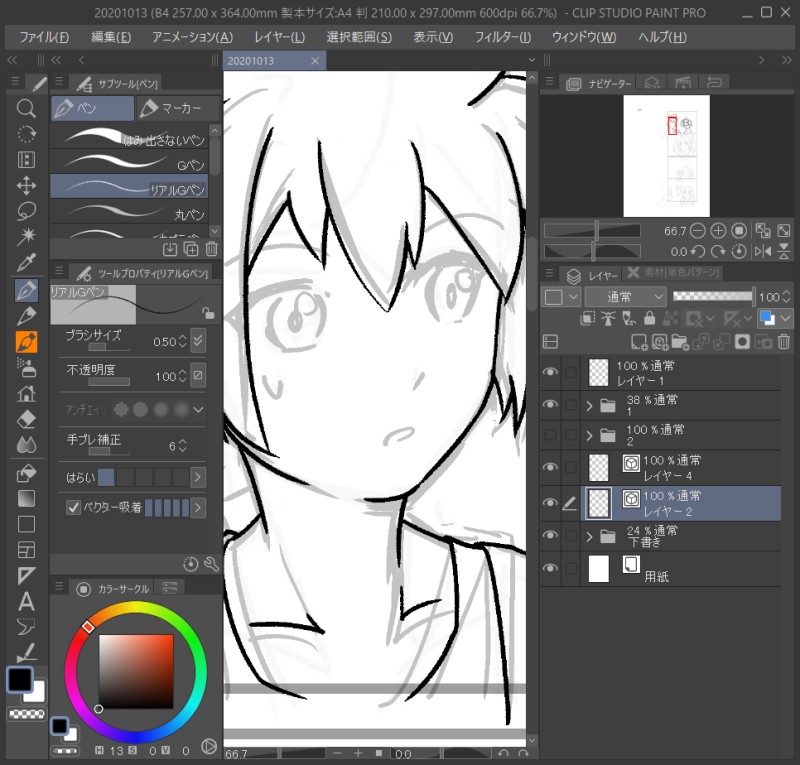The width and height of the screenshot is (800, 765).
Task: Click the black main color swatch
Action: click(x=20, y=679)
